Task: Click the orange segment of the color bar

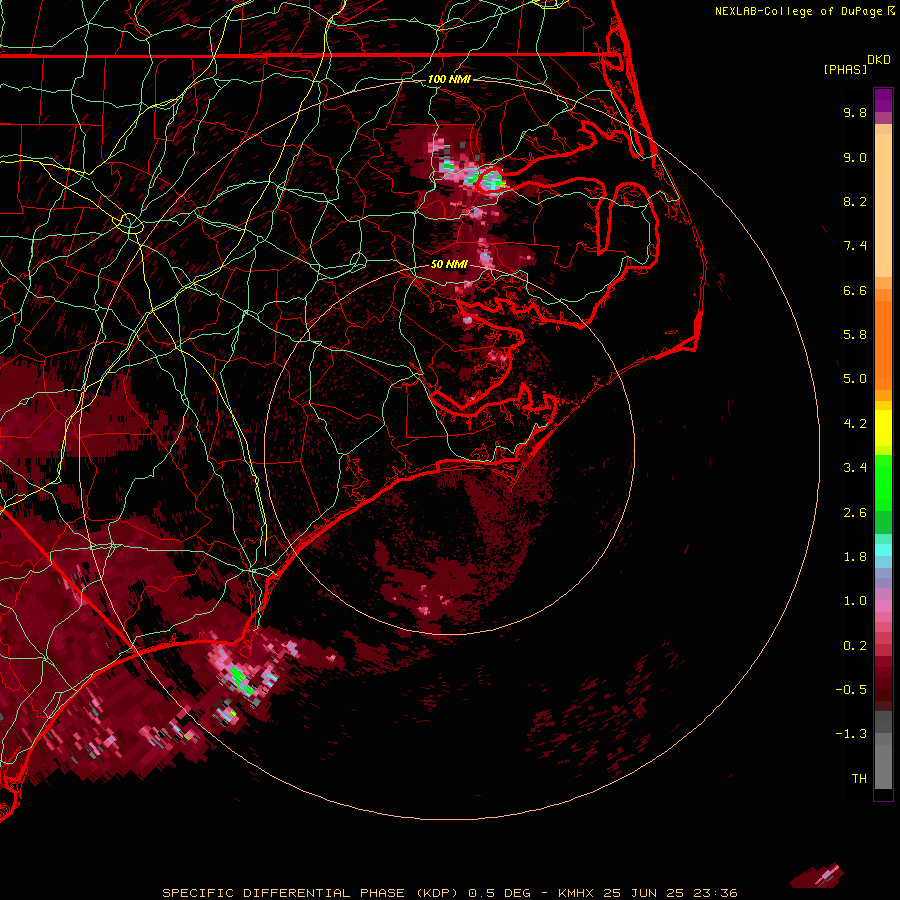Action: 883,344
